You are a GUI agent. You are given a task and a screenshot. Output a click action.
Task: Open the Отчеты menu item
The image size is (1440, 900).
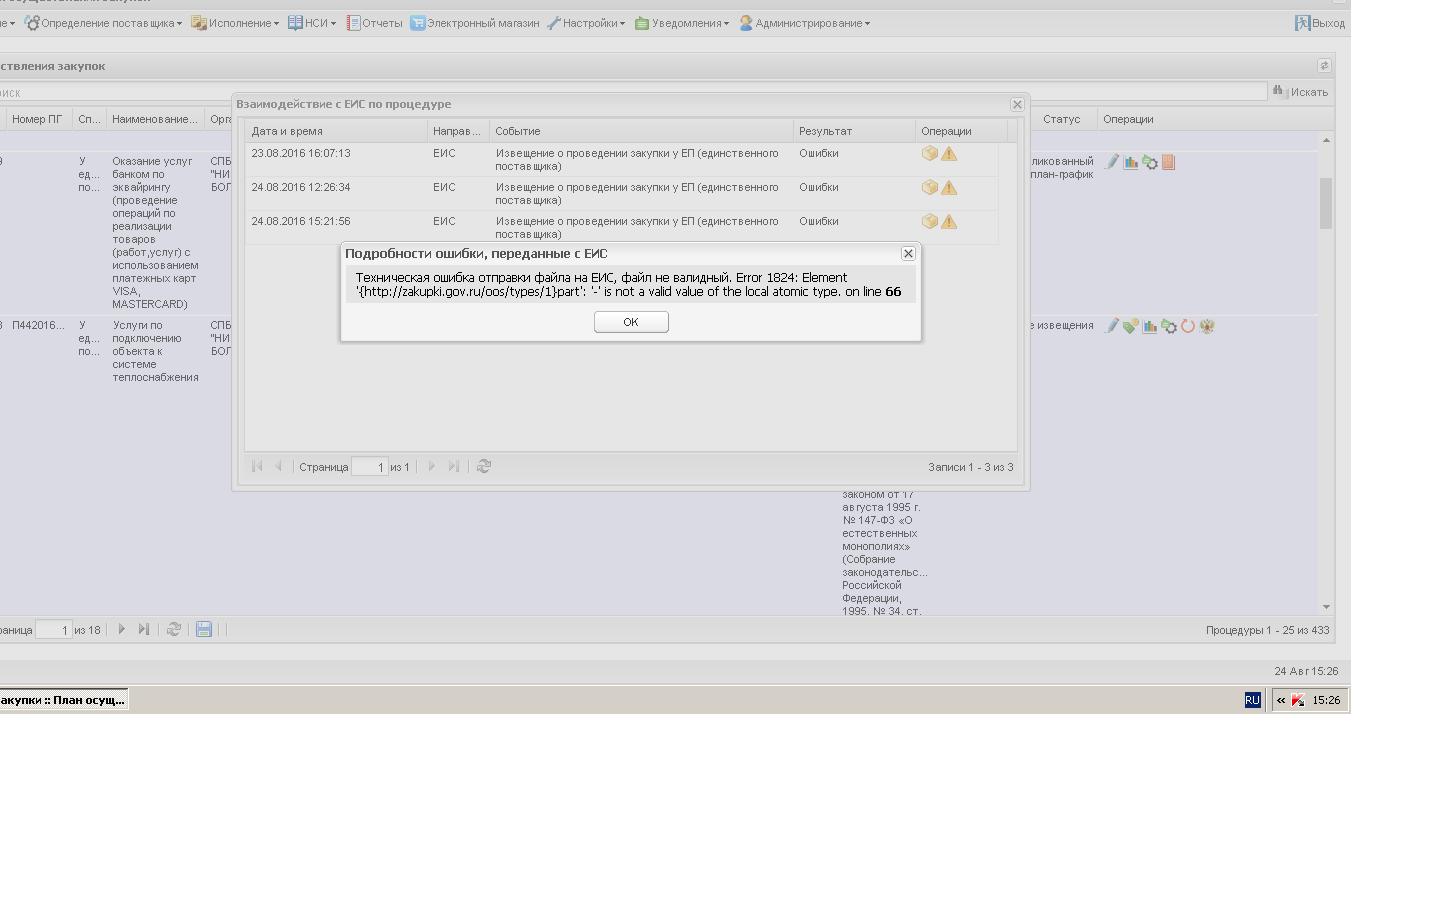click(x=375, y=23)
